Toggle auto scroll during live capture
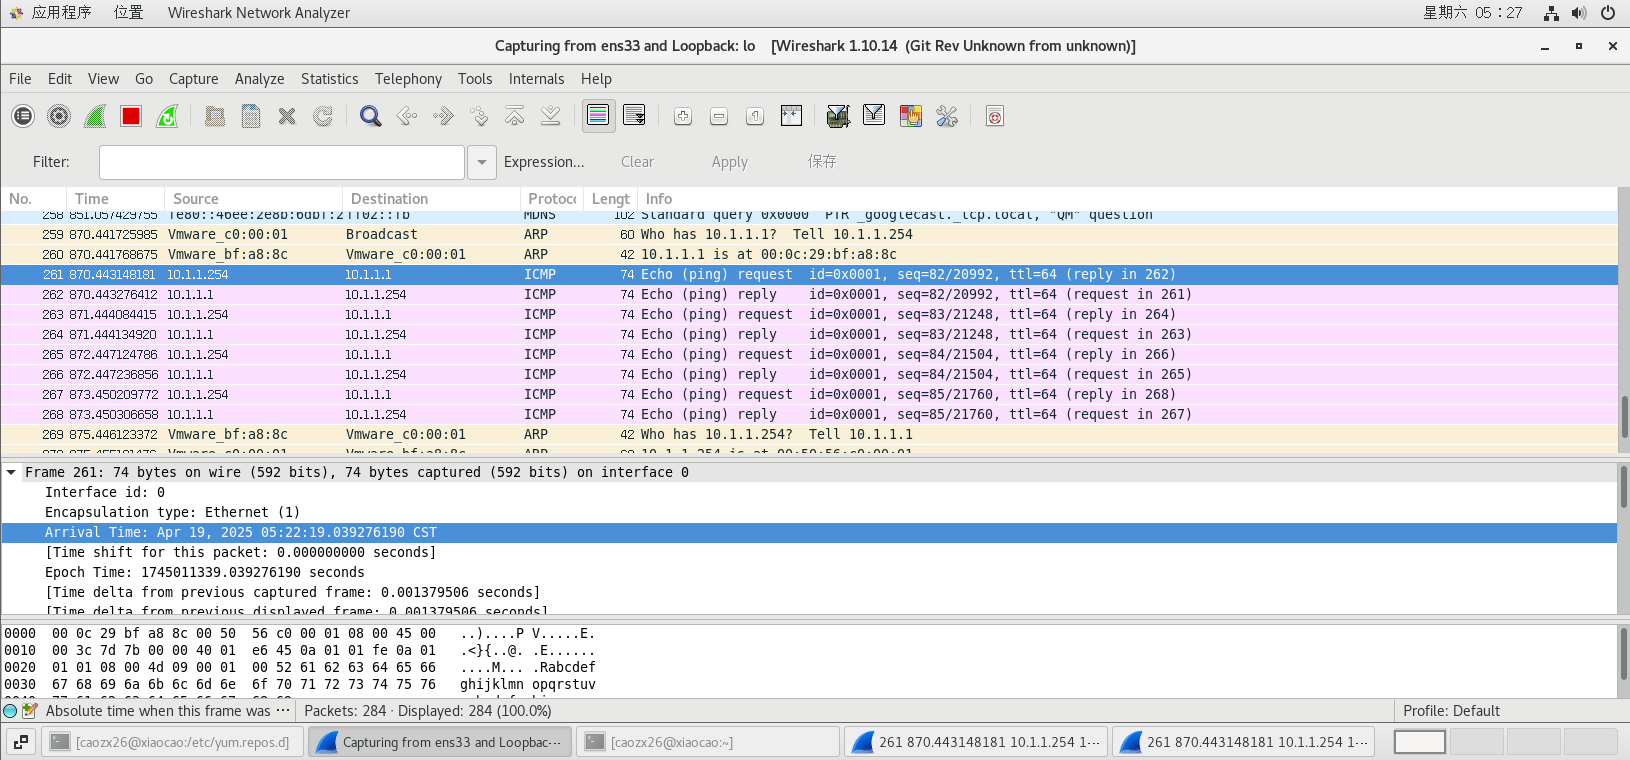This screenshot has width=1630, height=760. [x=634, y=116]
